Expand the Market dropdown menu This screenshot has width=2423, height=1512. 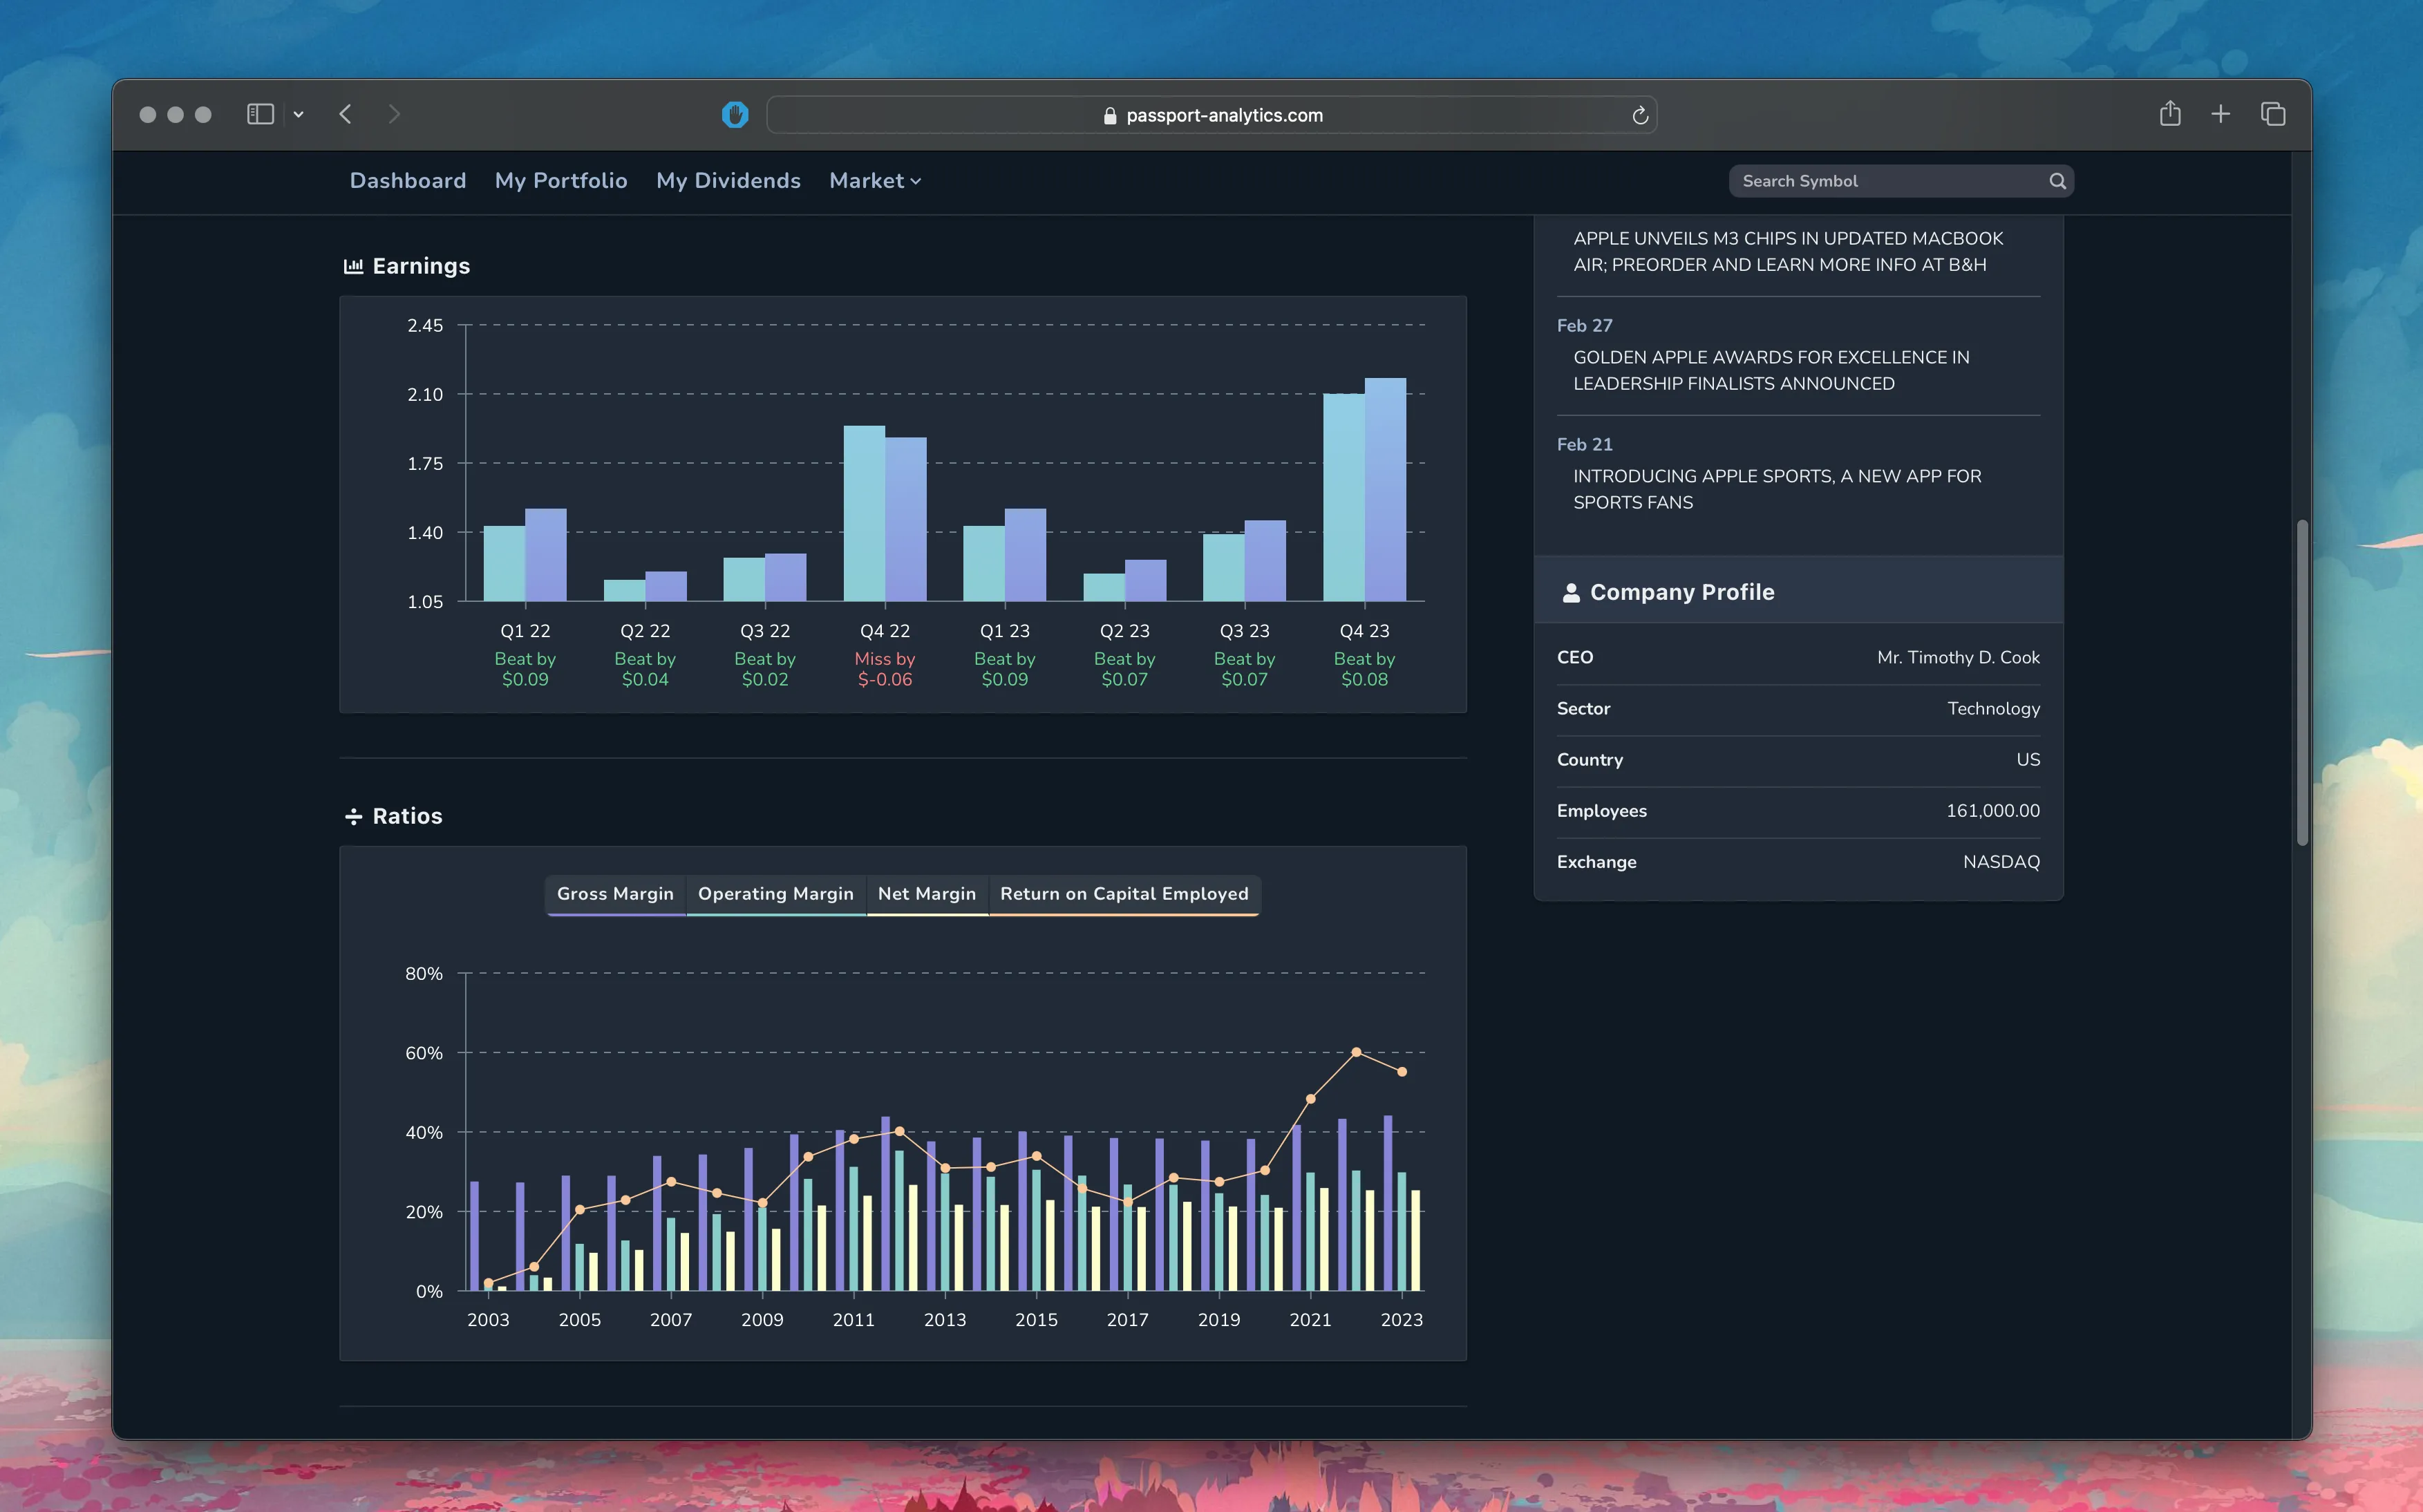(874, 180)
